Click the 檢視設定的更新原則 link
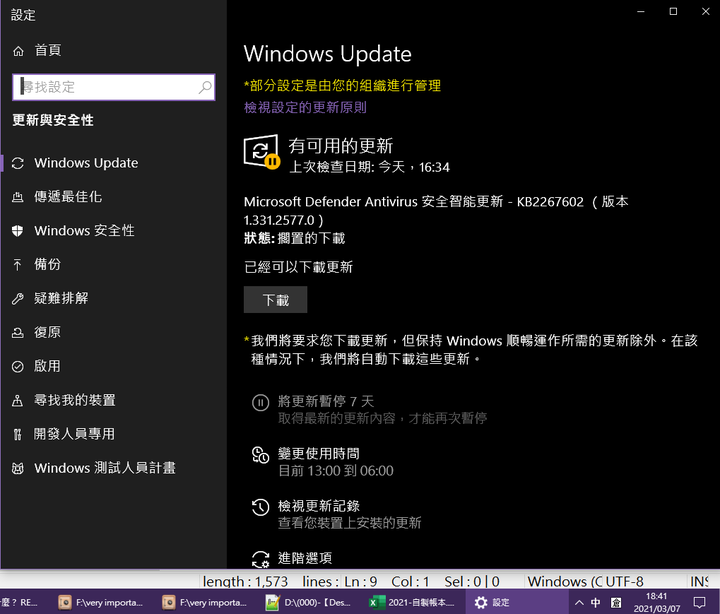Viewport: 720px width, 614px height. 305,107
